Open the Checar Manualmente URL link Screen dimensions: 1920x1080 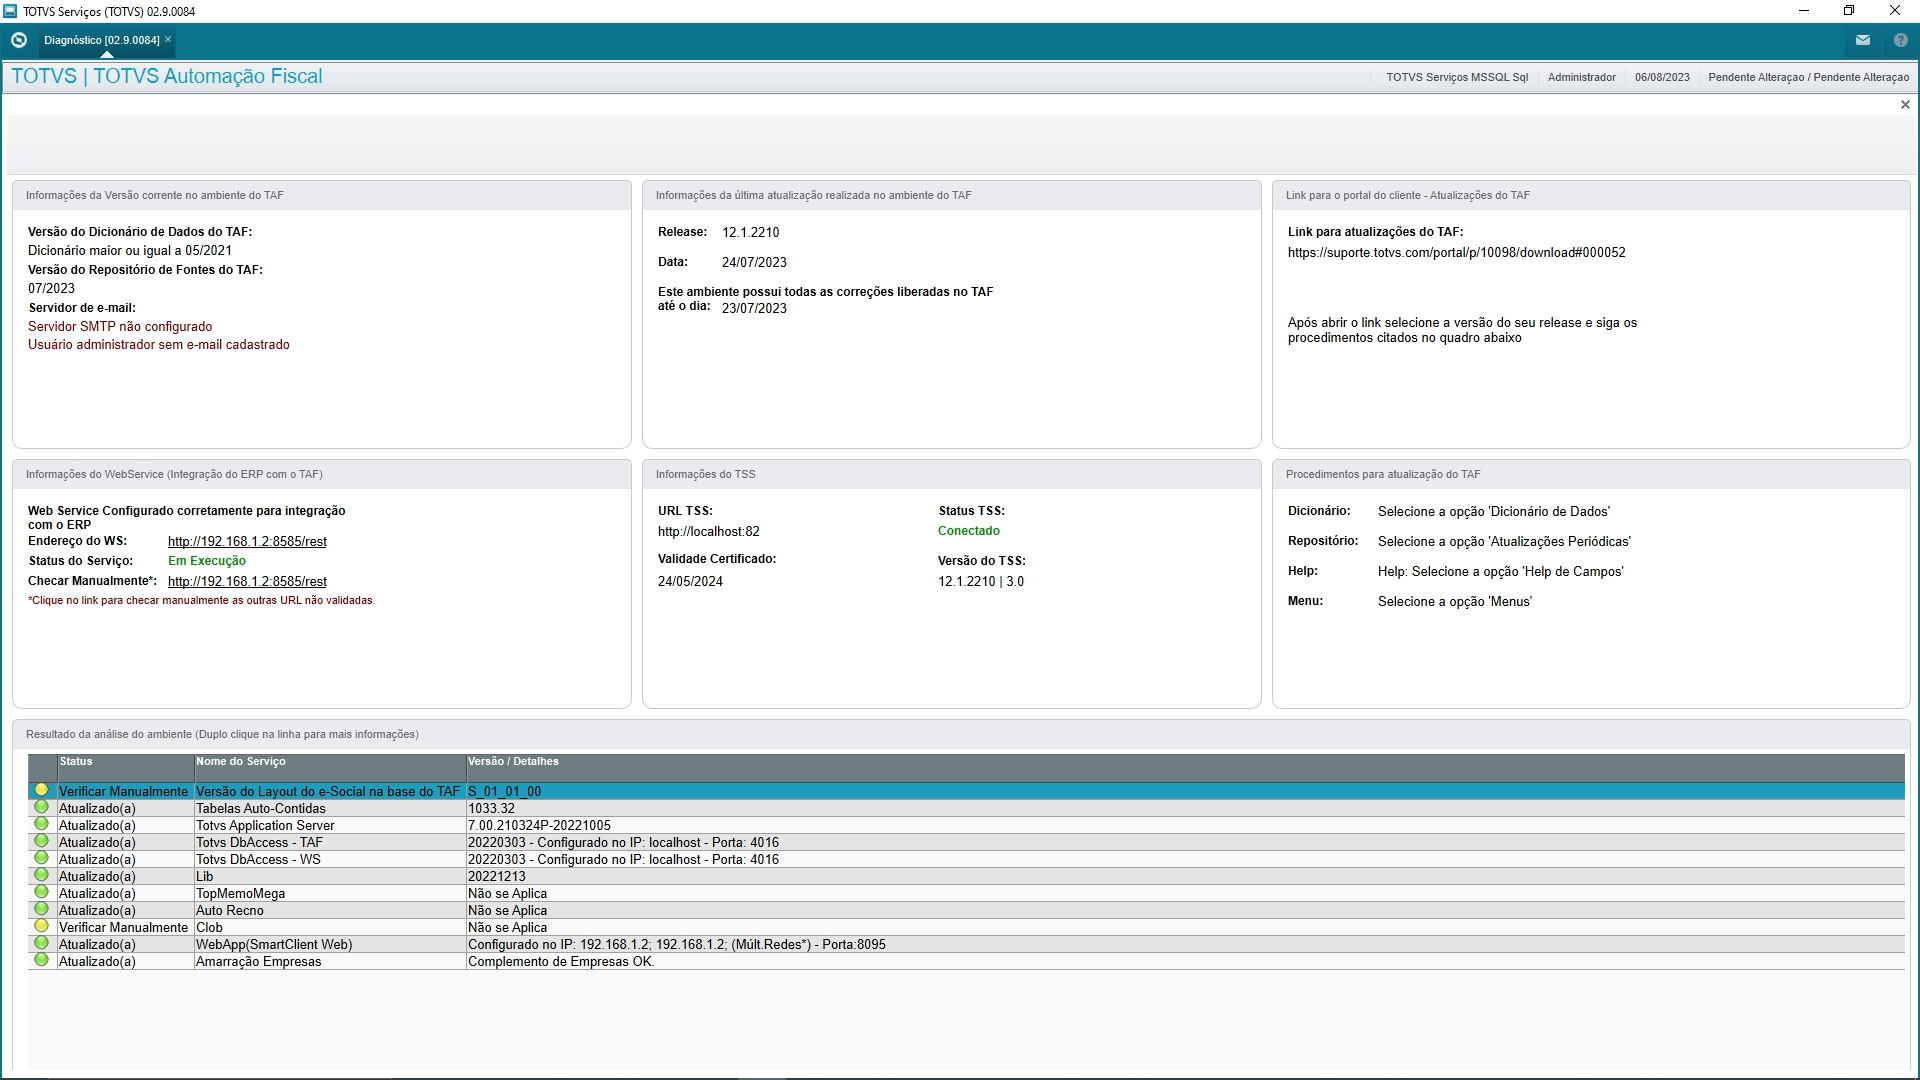[247, 581]
